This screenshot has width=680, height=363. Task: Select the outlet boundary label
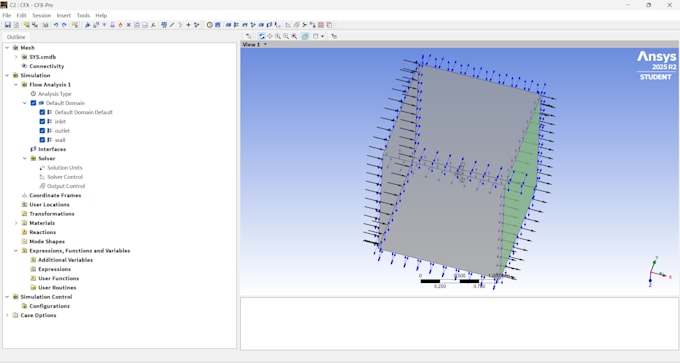tap(62, 131)
